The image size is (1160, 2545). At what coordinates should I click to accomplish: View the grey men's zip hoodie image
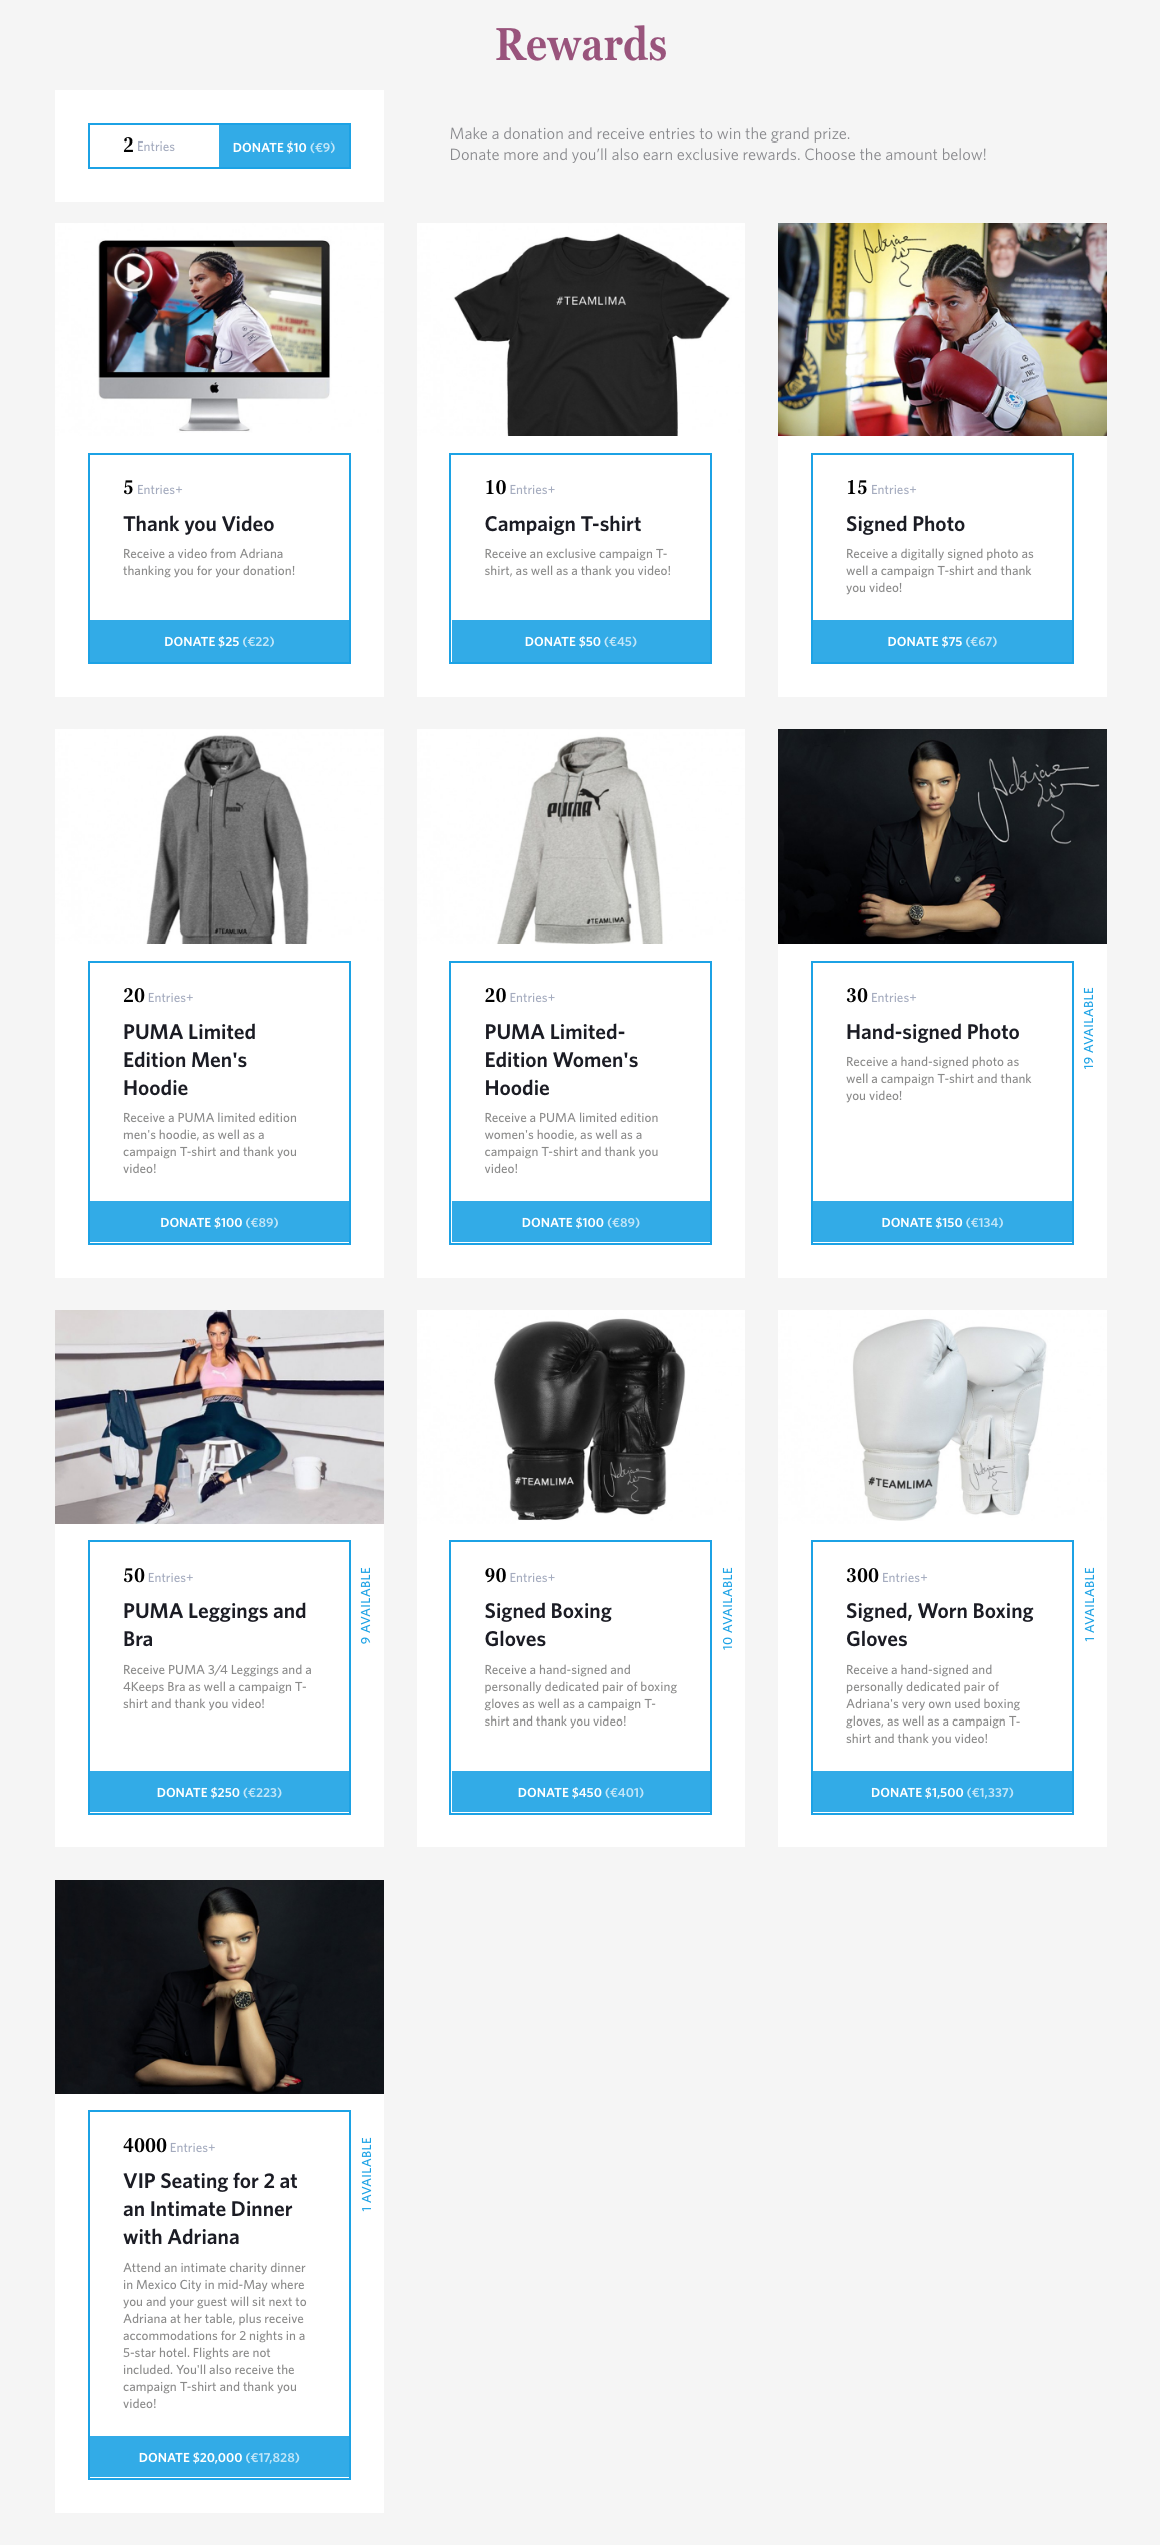[x=219, y=836]
